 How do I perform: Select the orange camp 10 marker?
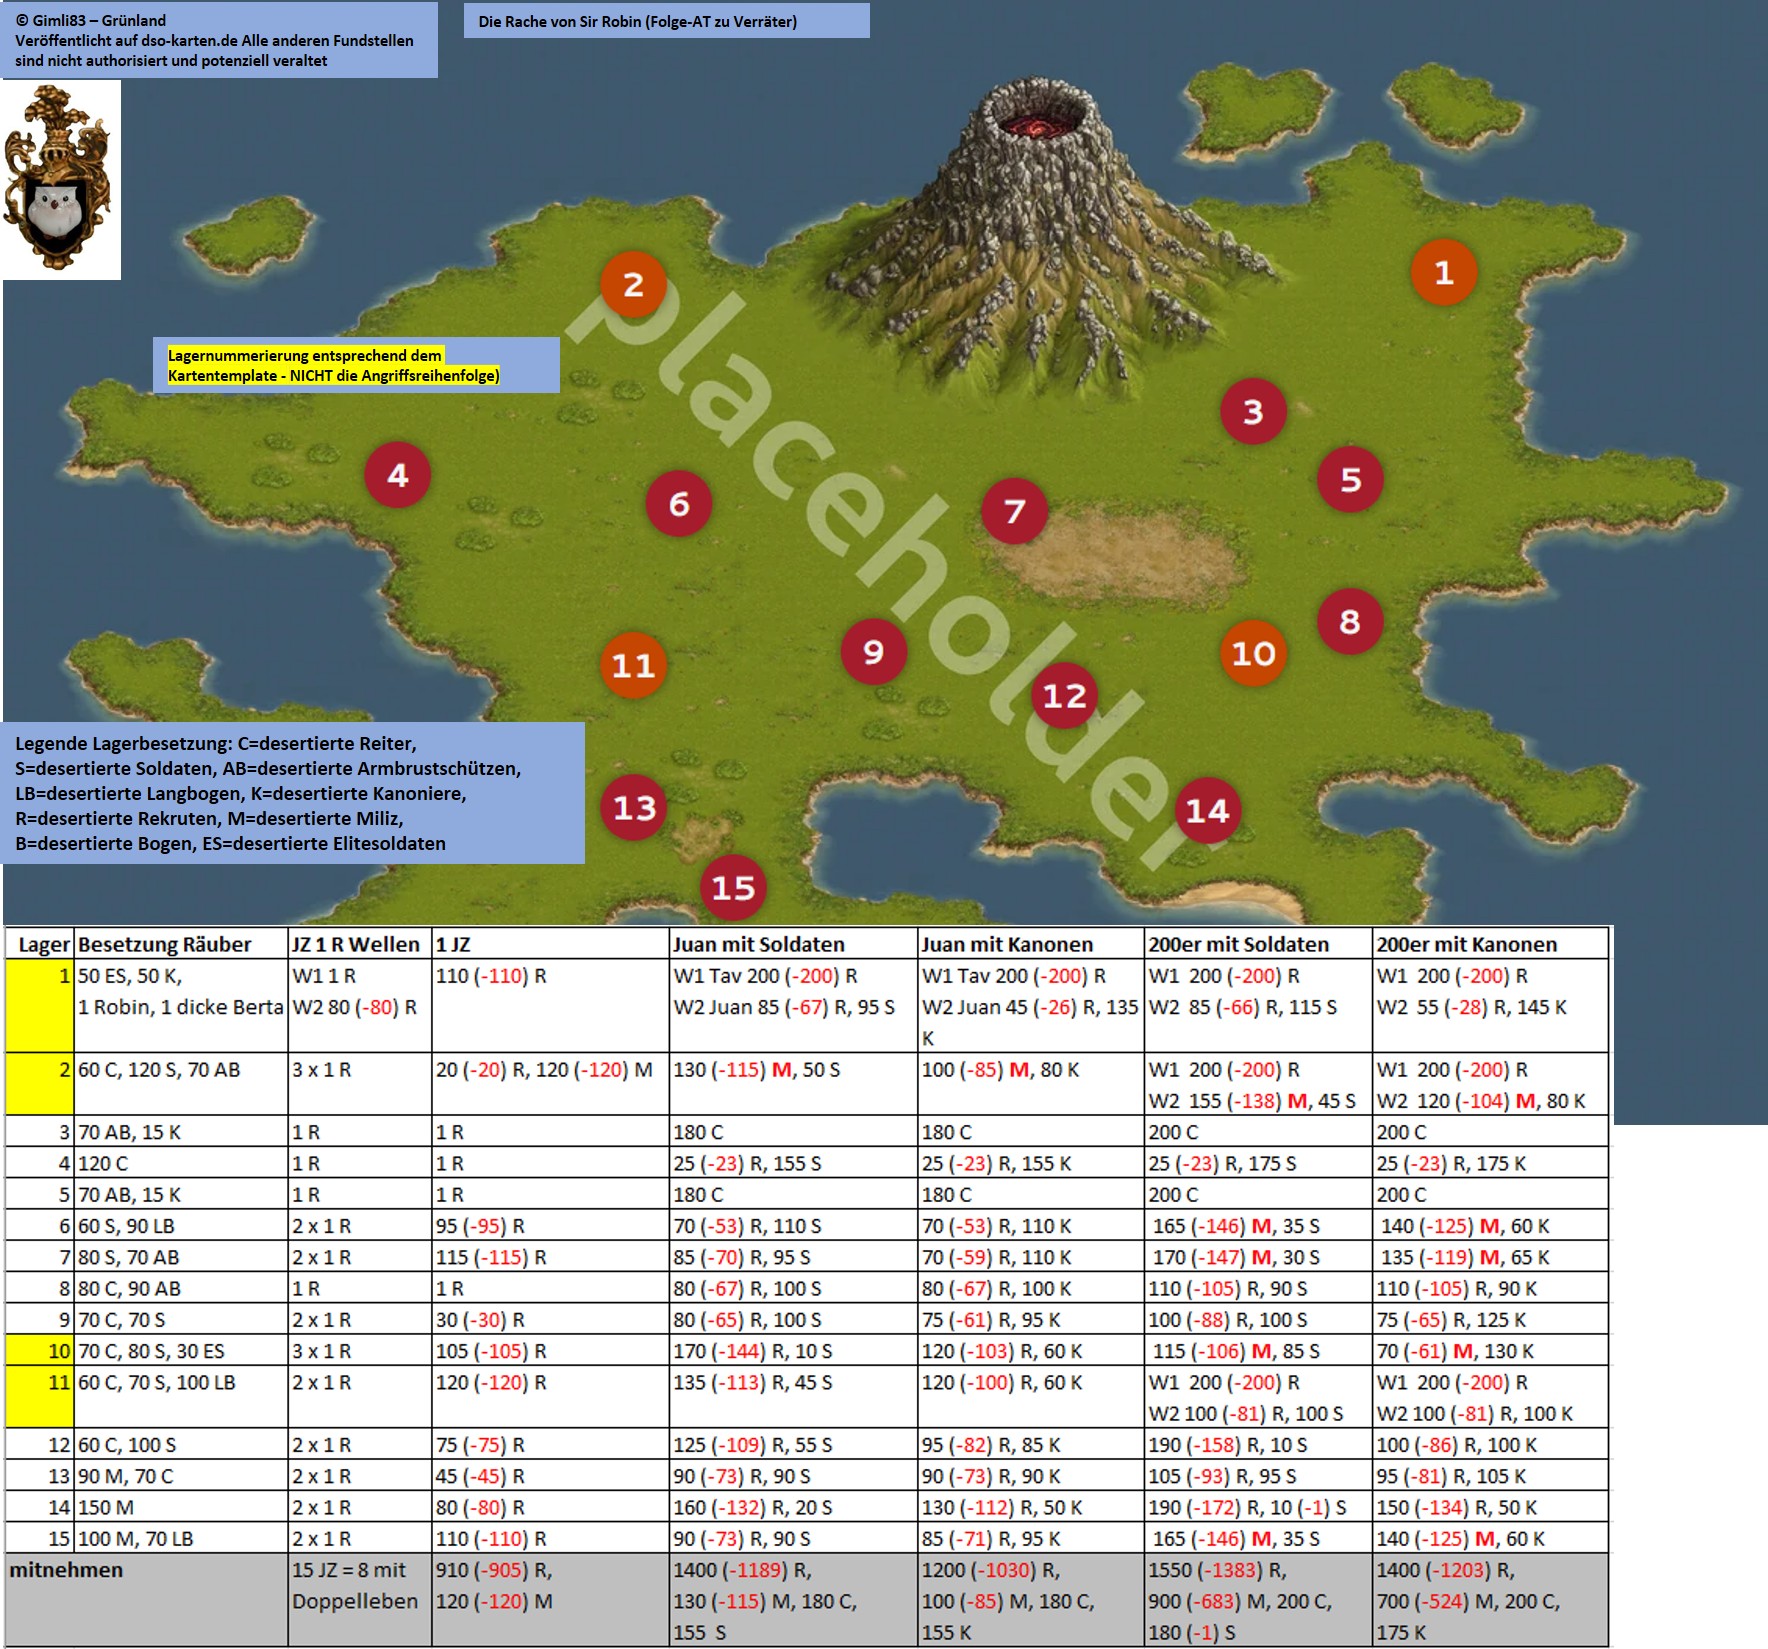click(1253, 654)
